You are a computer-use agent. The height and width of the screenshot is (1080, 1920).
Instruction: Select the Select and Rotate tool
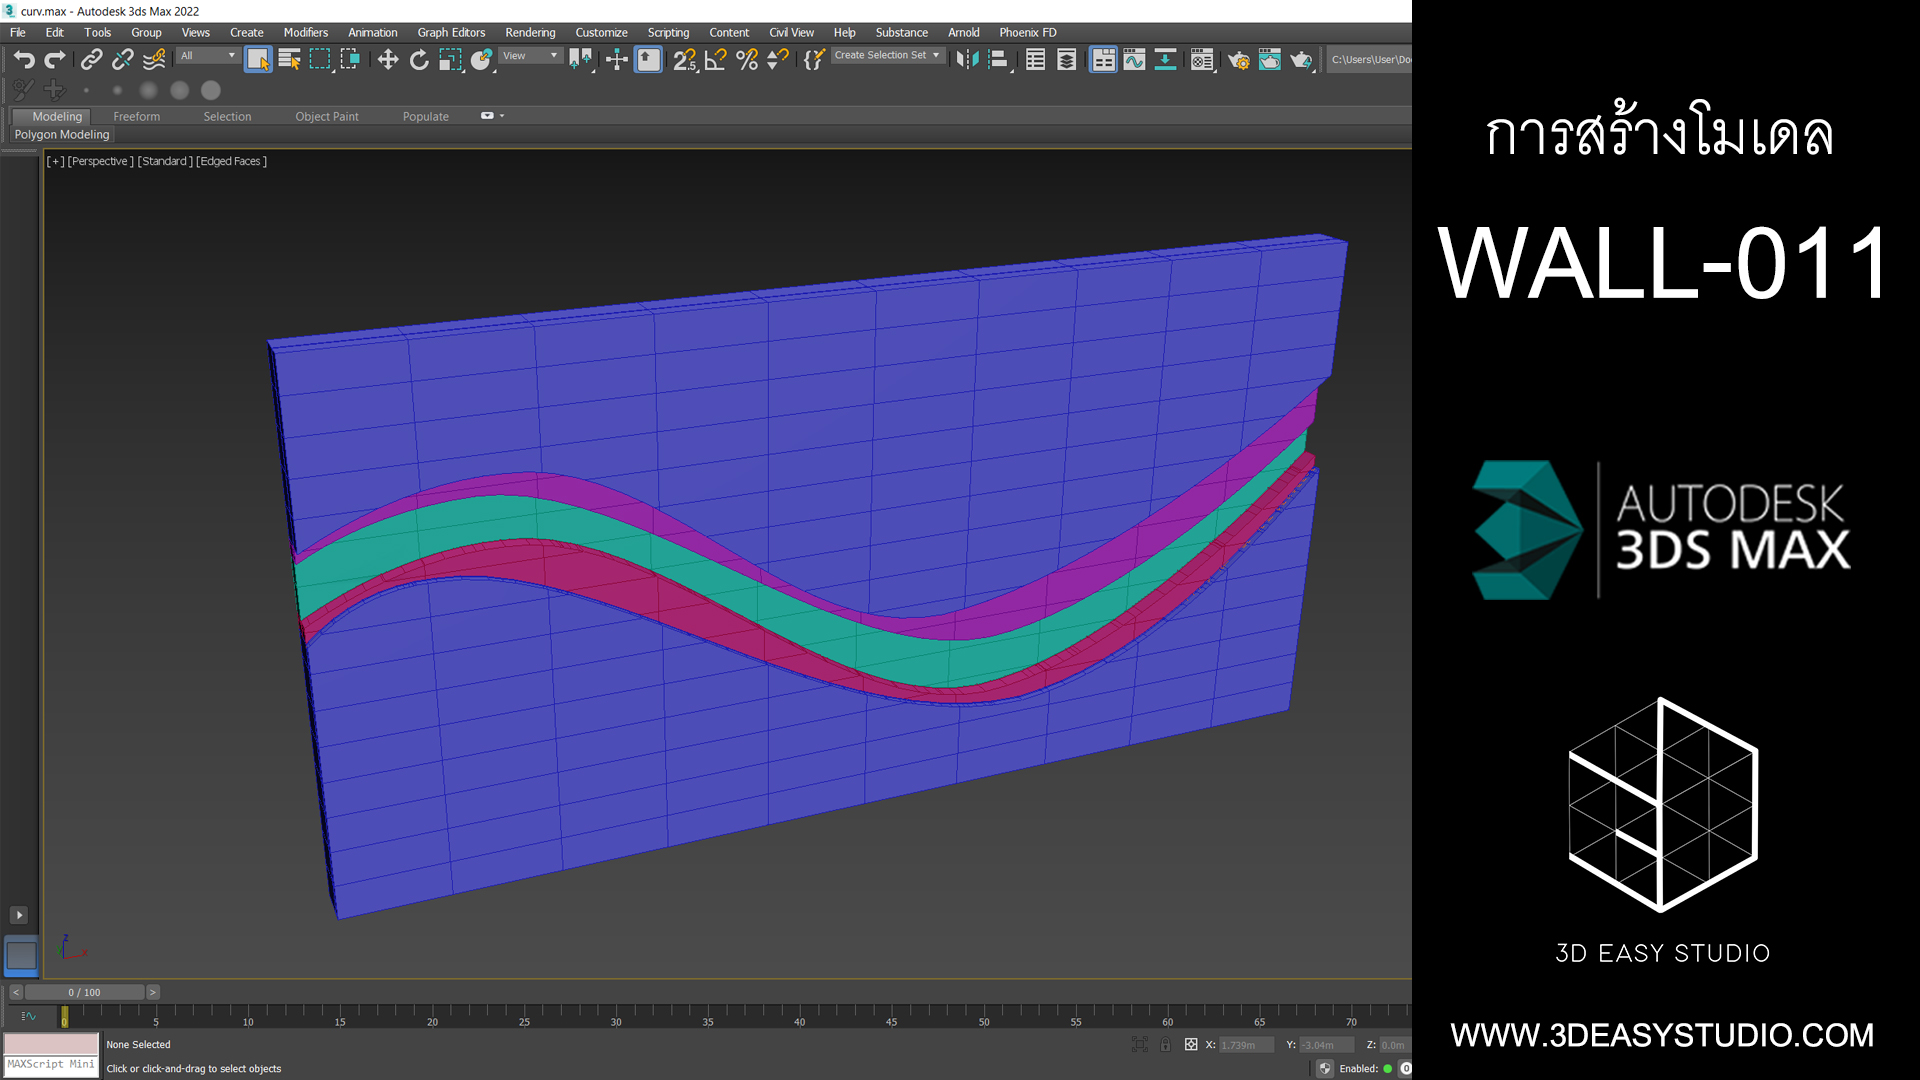point(419,60)
